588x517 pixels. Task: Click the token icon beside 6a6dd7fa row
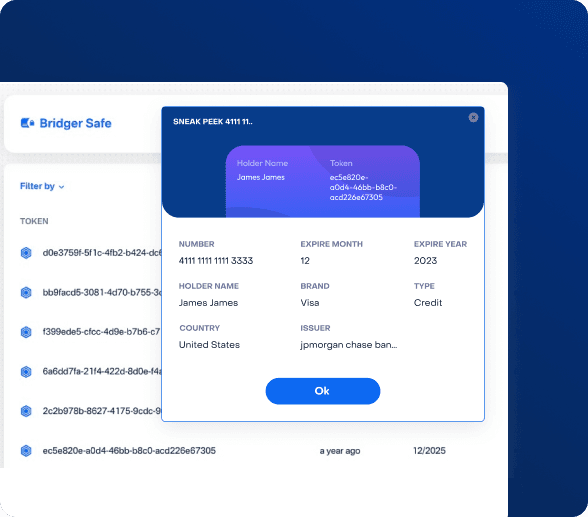coord(26,372)
